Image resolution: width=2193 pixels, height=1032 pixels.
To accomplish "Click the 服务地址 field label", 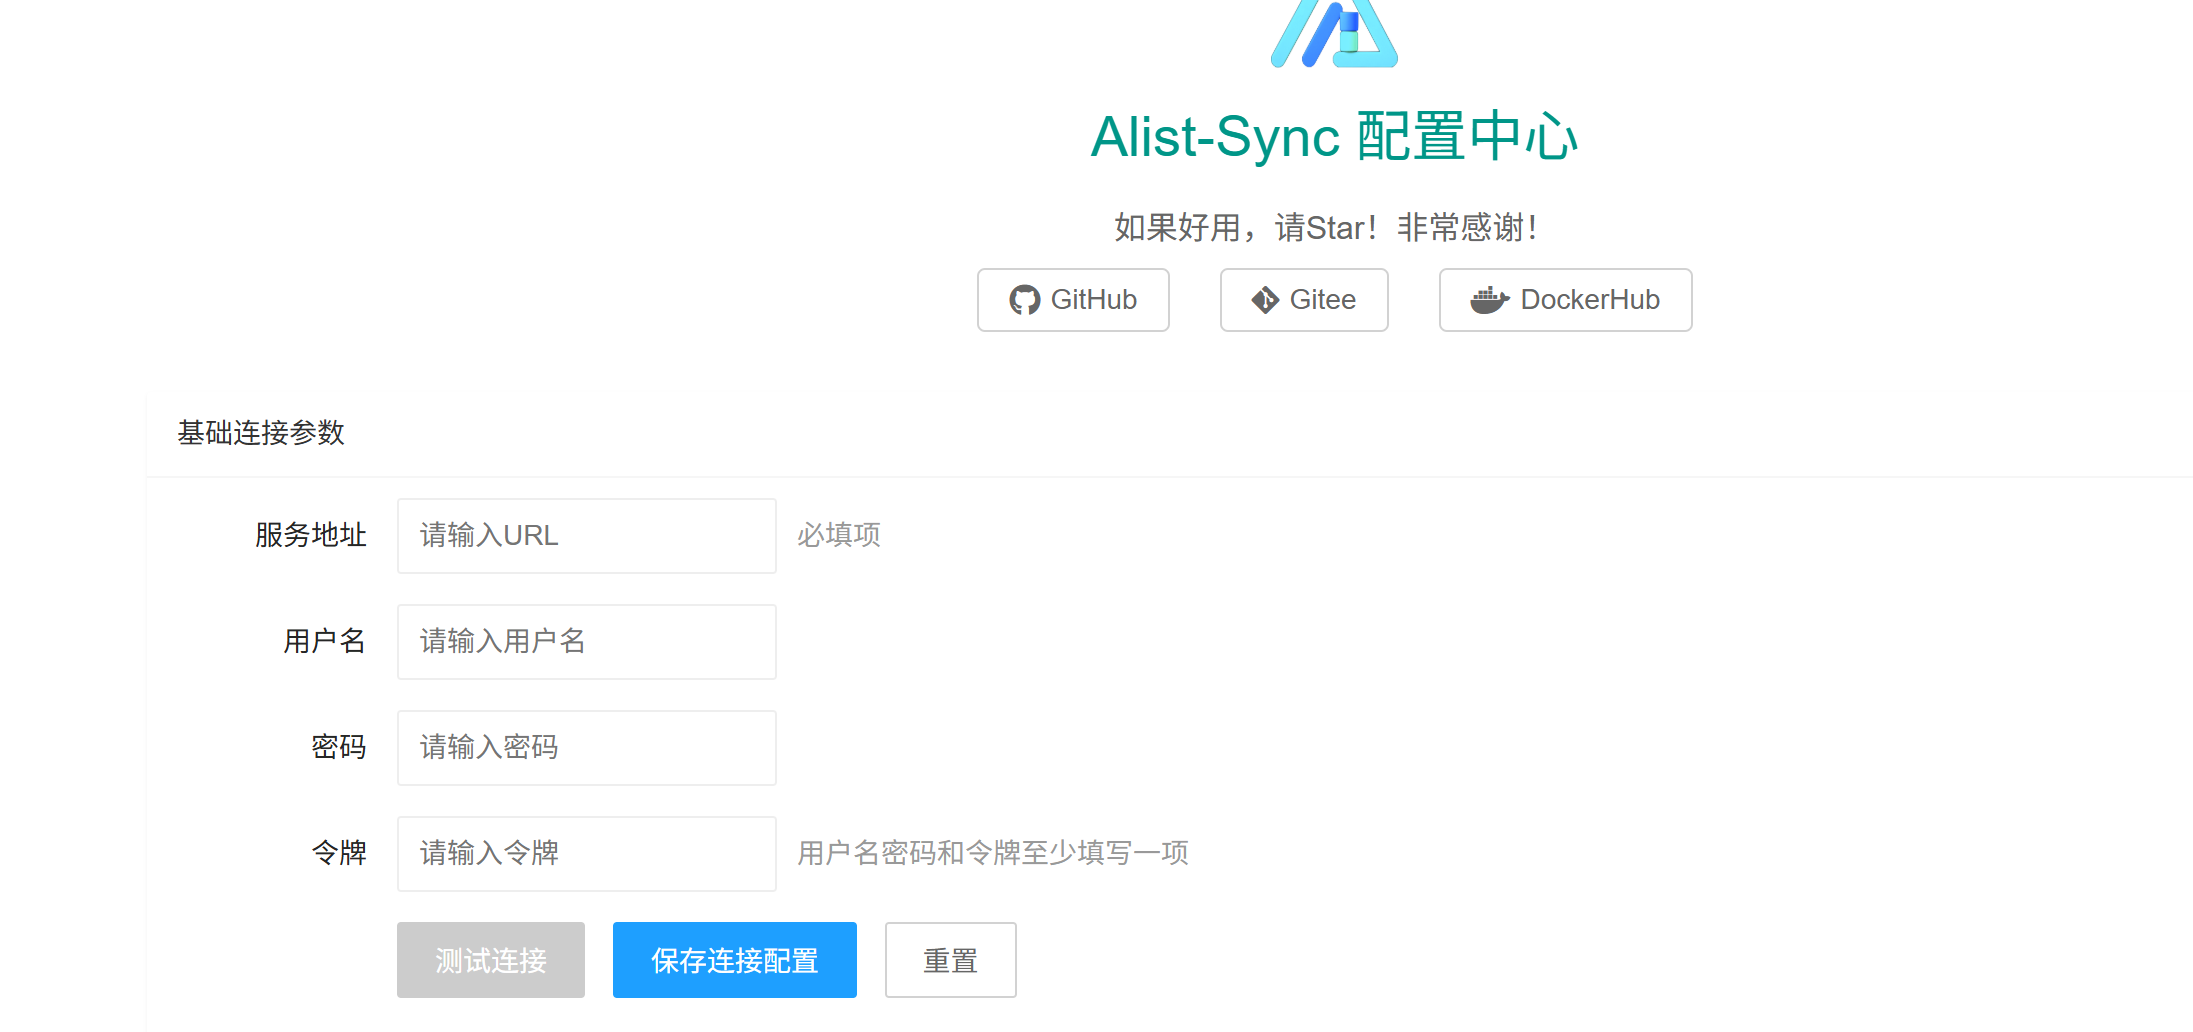I will [x=311, y=536].
